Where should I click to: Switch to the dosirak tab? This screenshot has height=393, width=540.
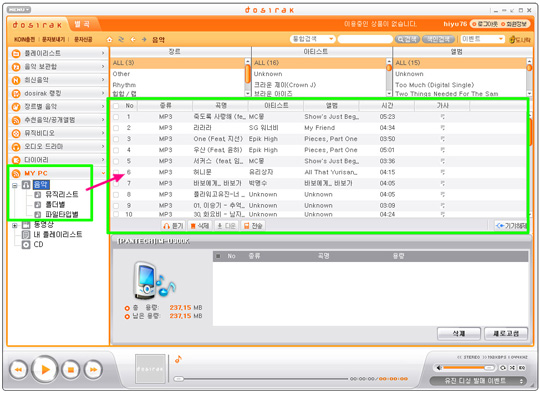(37, 25)
